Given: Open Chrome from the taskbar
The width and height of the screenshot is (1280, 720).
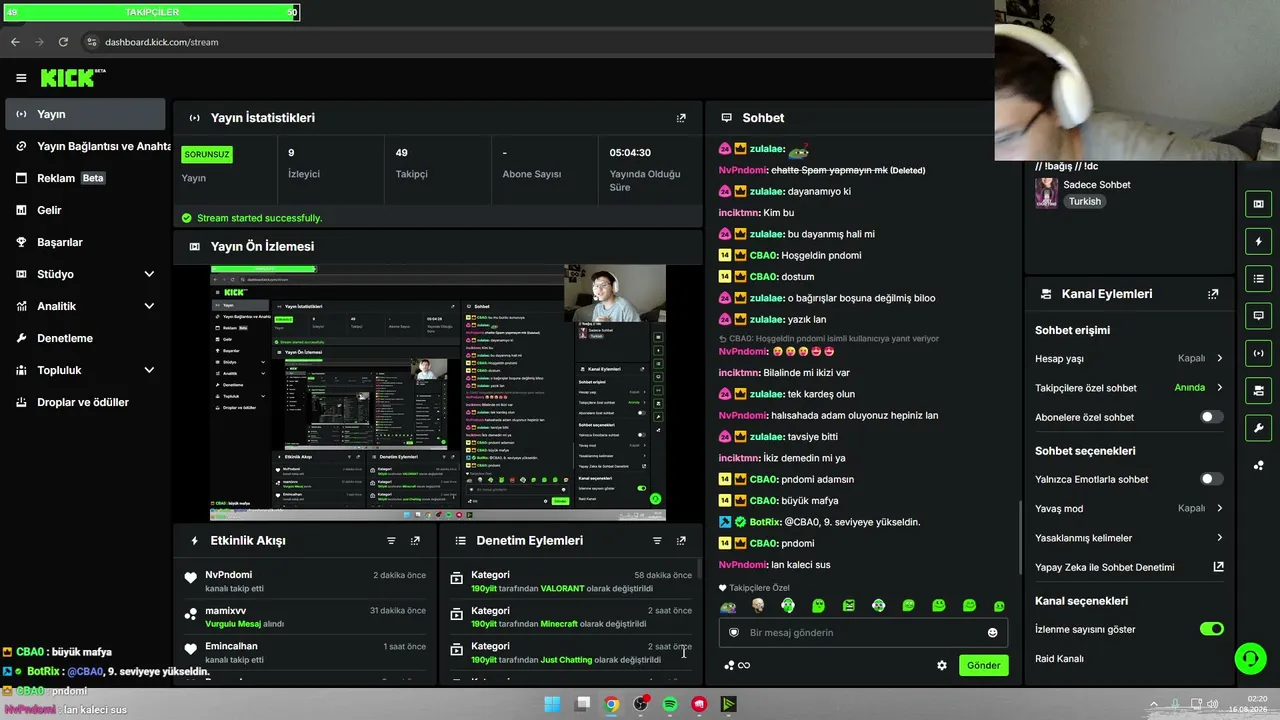Looking at the screenshot, I should pyautogui.click(x=611, y=704).
